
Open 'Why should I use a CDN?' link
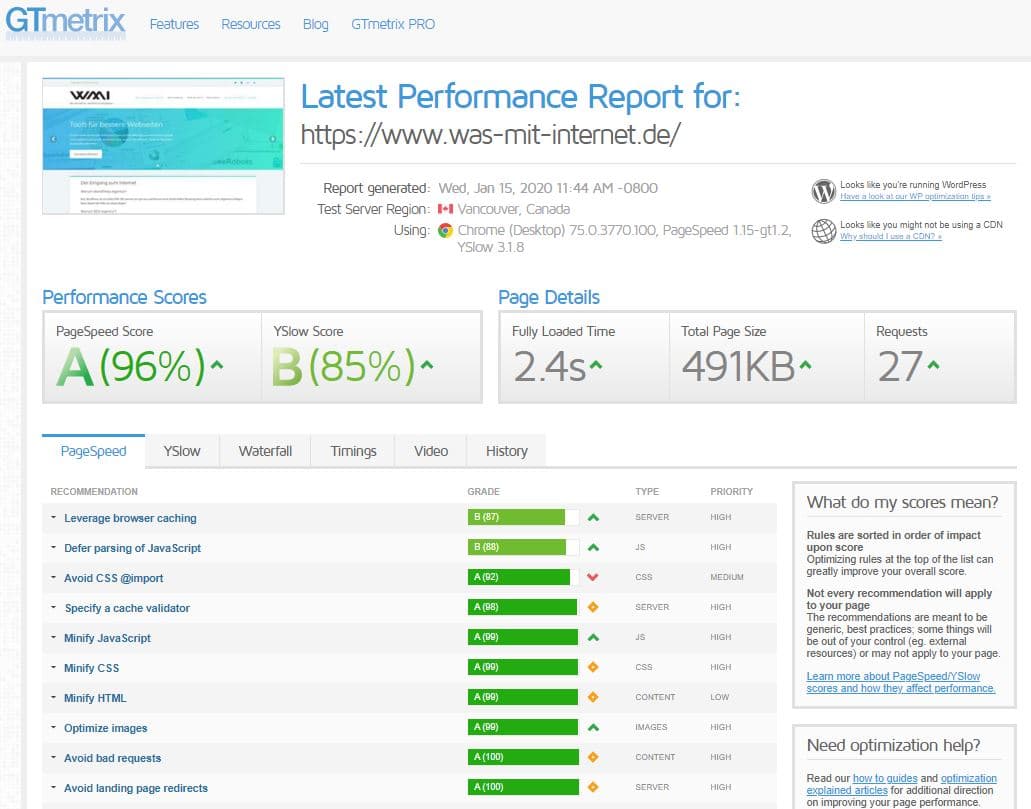890,236
